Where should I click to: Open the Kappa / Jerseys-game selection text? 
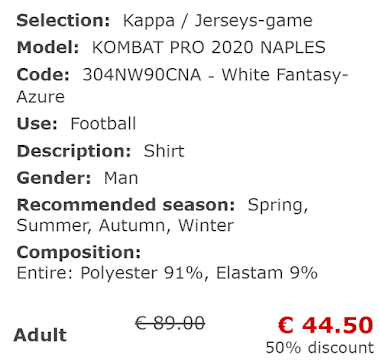coord(218,21)
